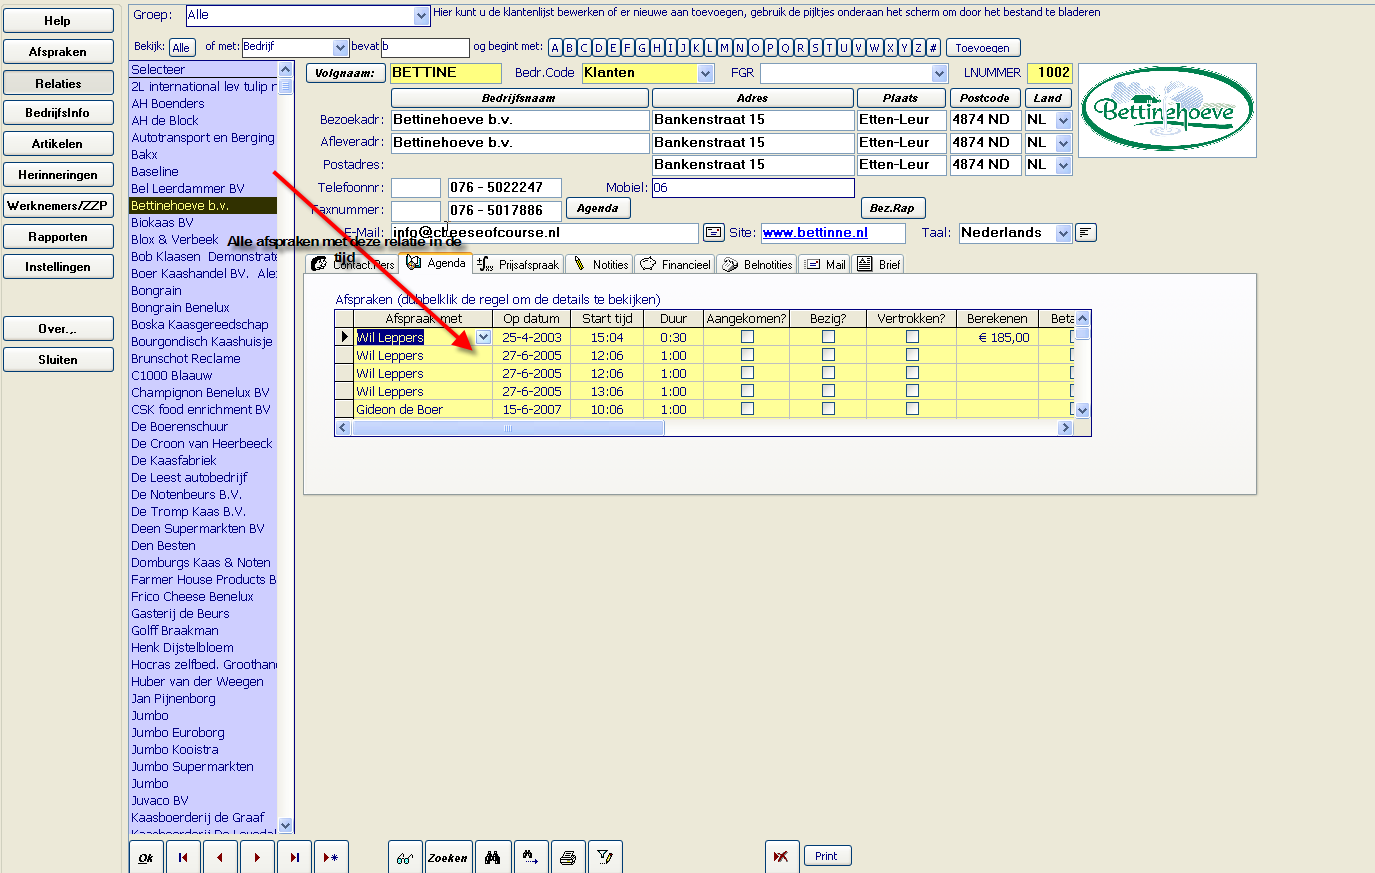Open the 'Afspraak met' Wil Leppers dropdown
This screenshot has height=873, width=1375.
point(483,337)
